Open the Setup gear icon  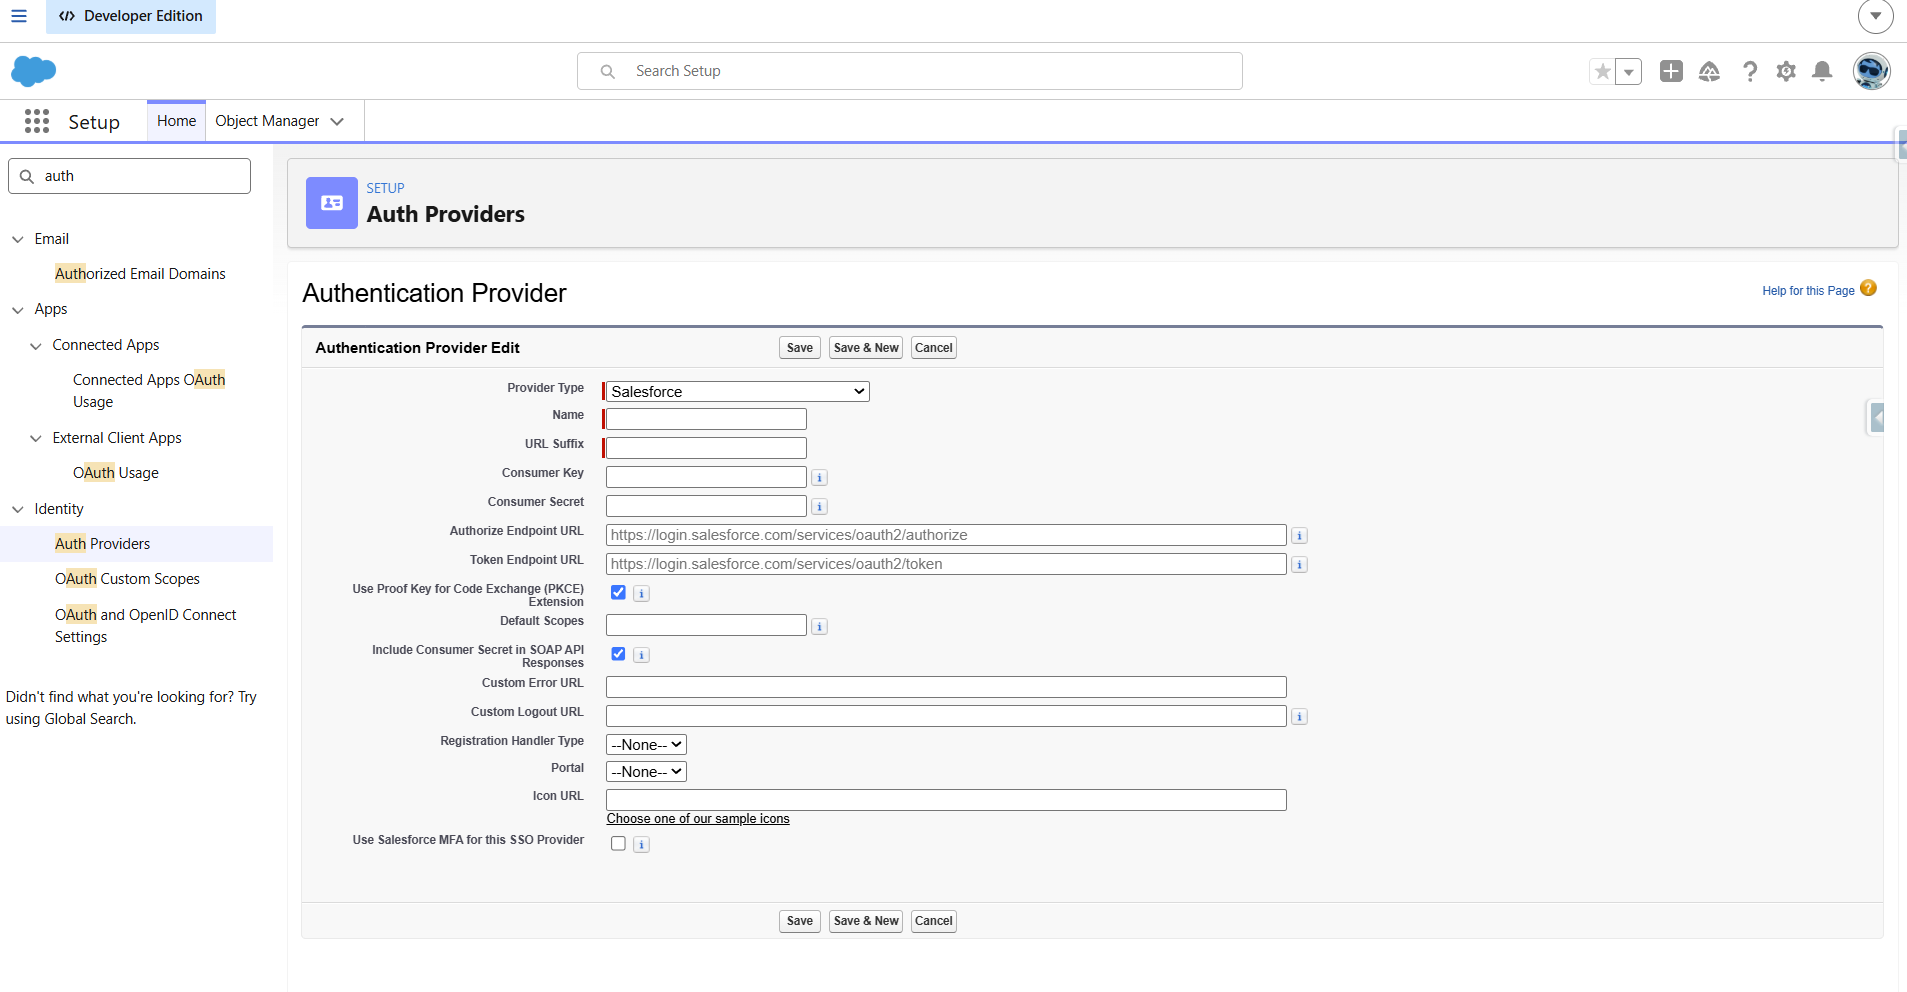(1786, 71)
